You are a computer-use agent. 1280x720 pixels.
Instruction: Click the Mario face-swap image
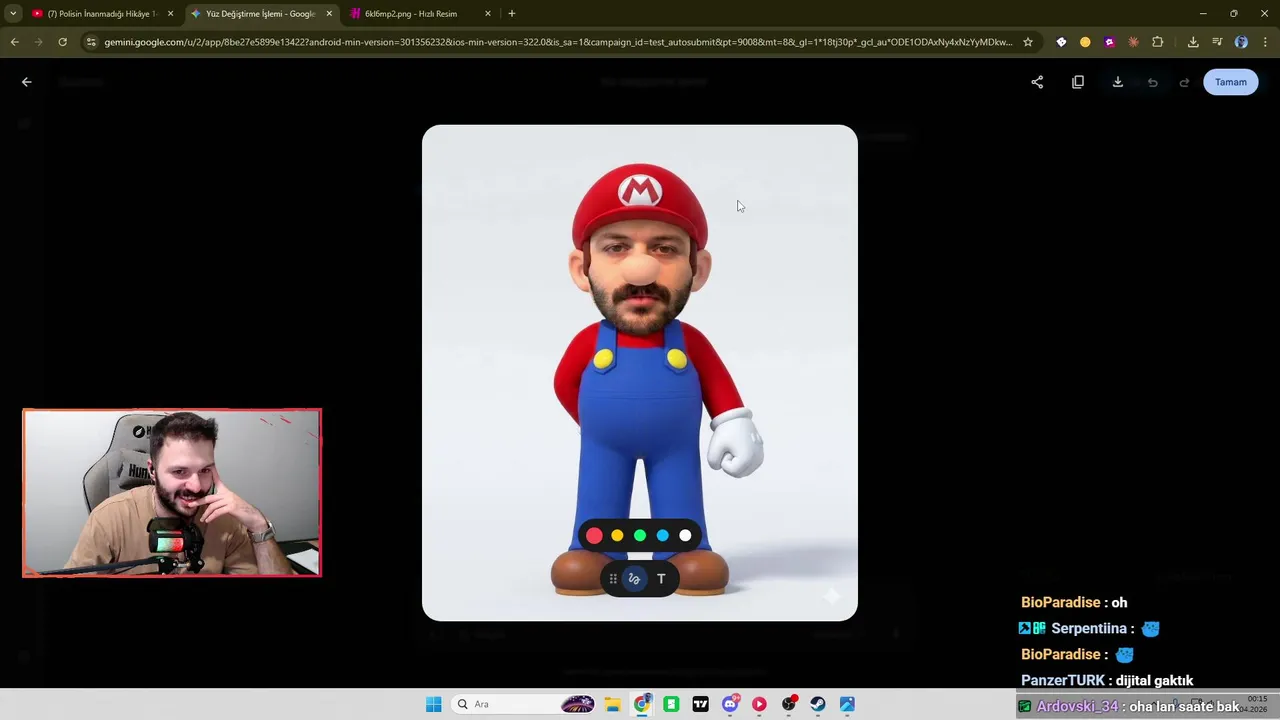[640, 373]
